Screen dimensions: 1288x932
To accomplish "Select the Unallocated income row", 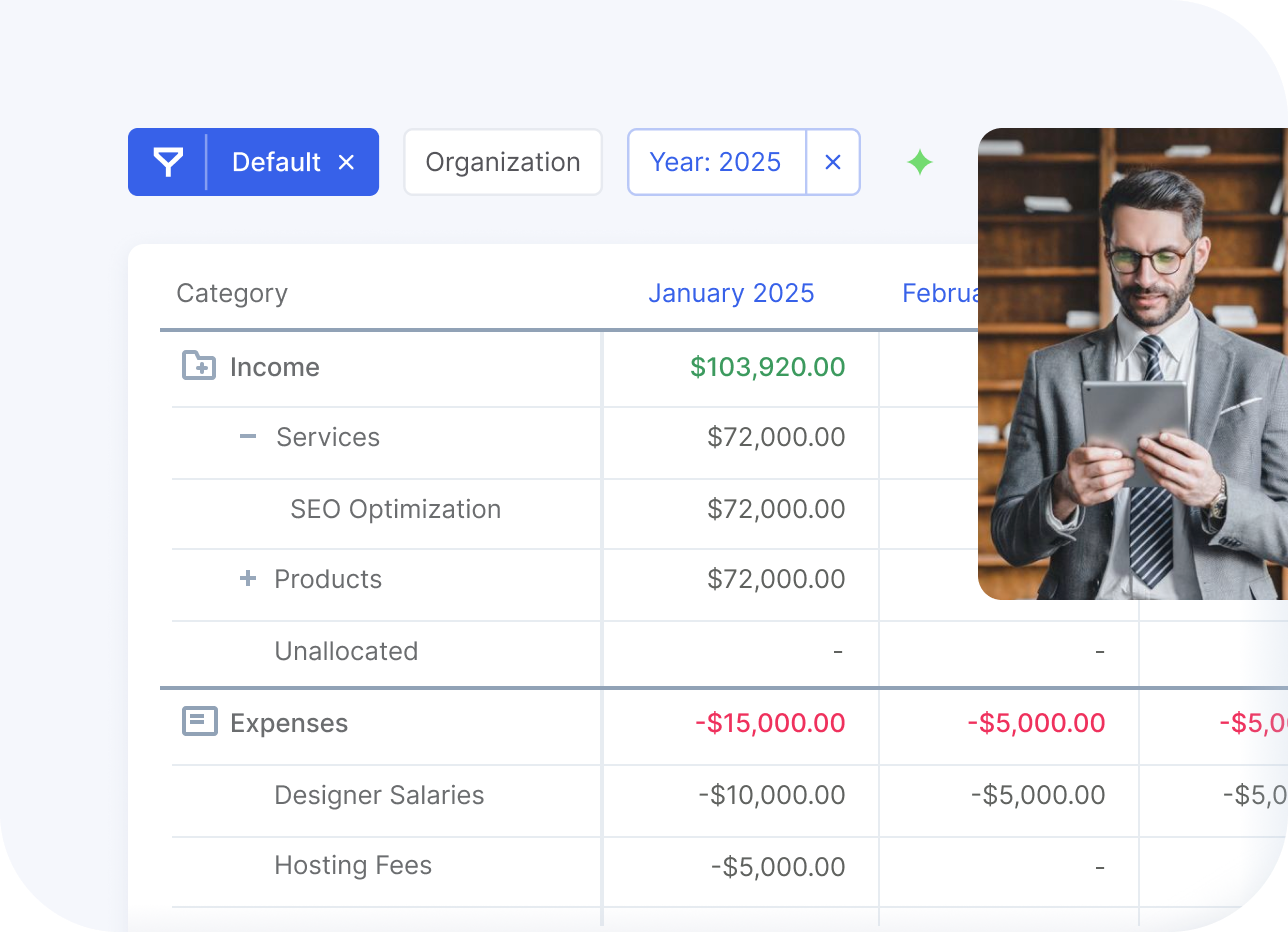I will (346, 651).
